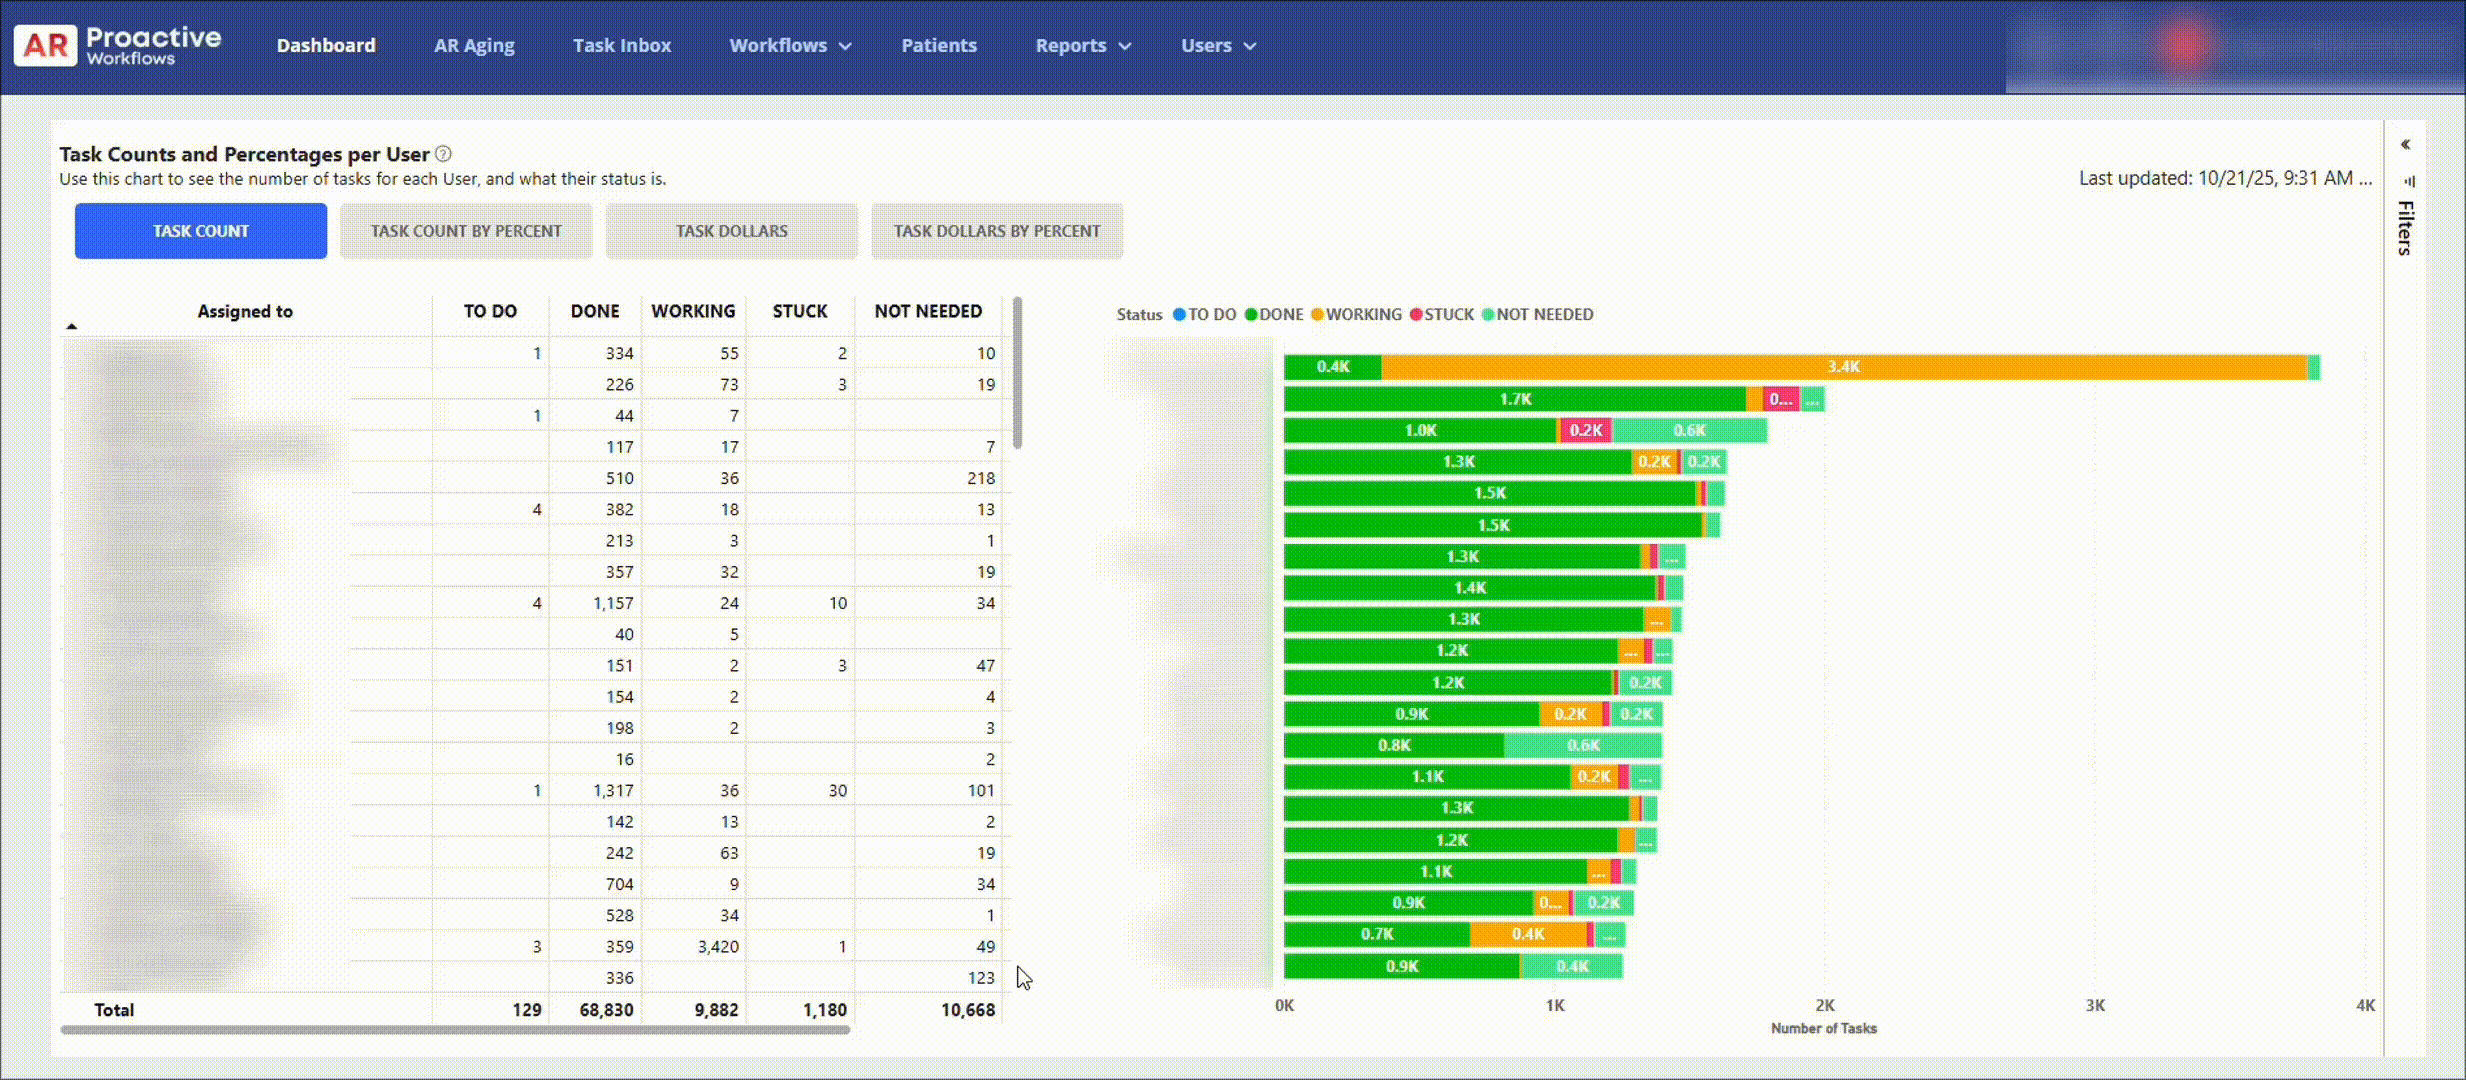Click the TO DO blue legend dot
Screen dimensions: 2466x1080
1179,315
